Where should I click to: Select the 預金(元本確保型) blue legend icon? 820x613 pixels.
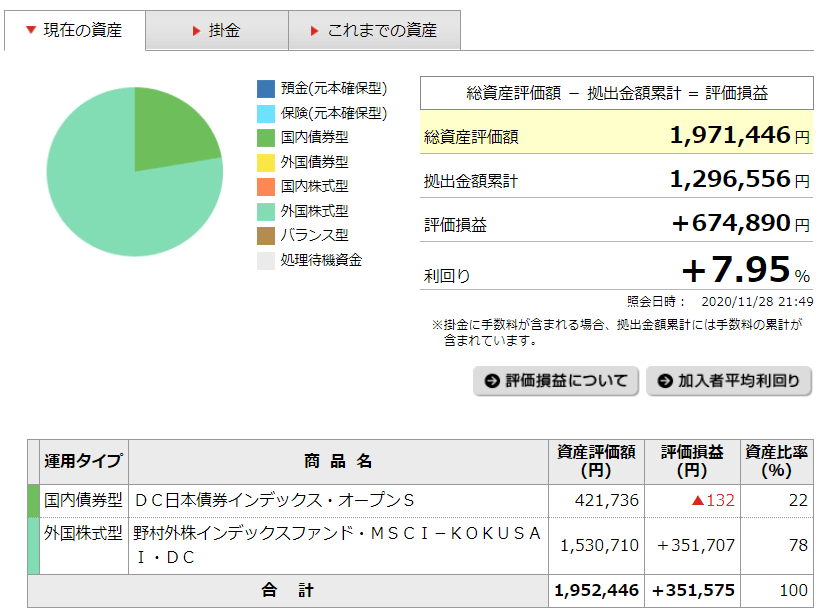(x=264, y=86)
